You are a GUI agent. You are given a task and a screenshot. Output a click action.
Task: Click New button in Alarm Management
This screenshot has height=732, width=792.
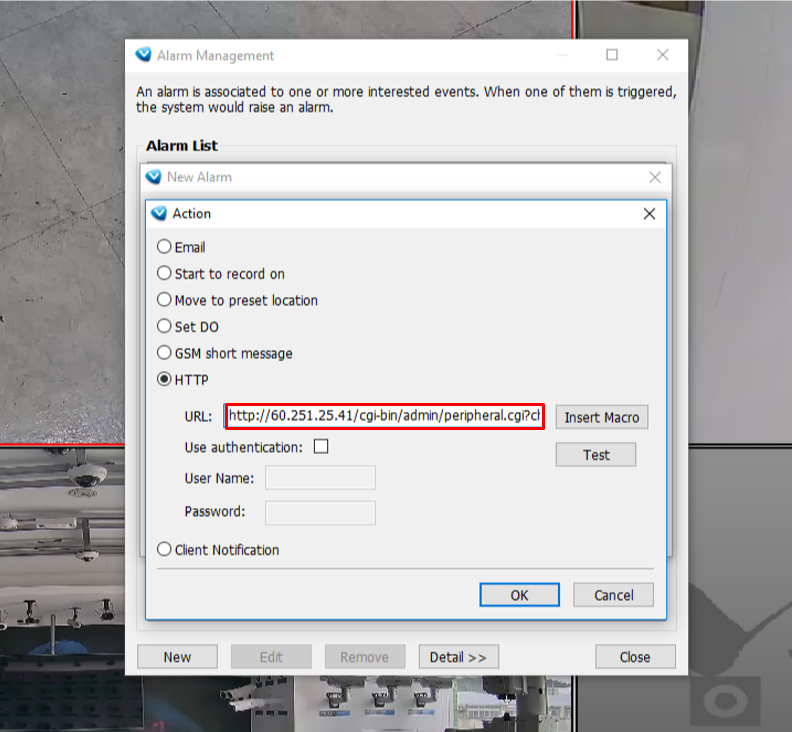[177, 657]
